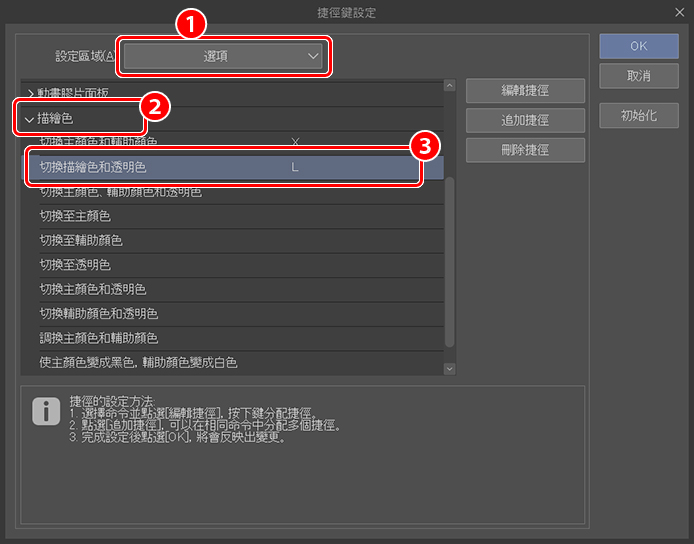Click the 取消 cancel button
This screenshot has width=694, height=544.
(x=639, y=76)
